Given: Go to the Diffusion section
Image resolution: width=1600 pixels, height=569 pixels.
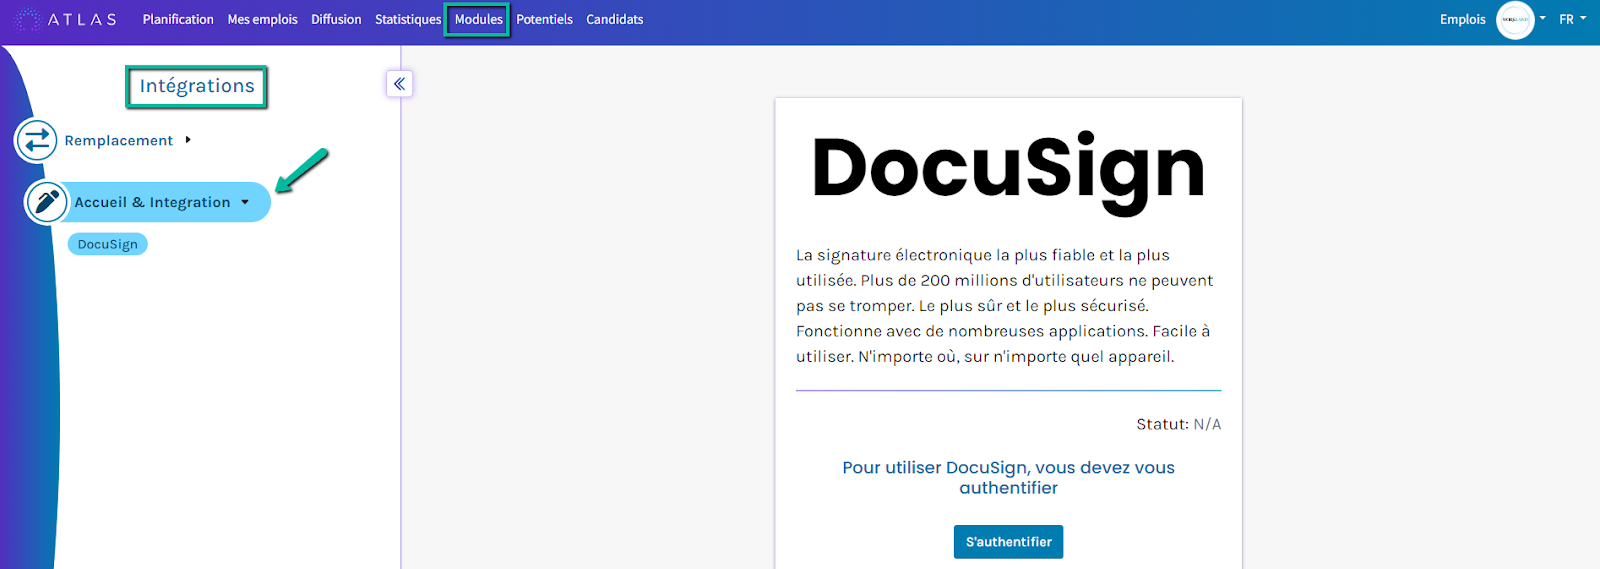Looking at the screenshot, I should (x=336, y=19).
